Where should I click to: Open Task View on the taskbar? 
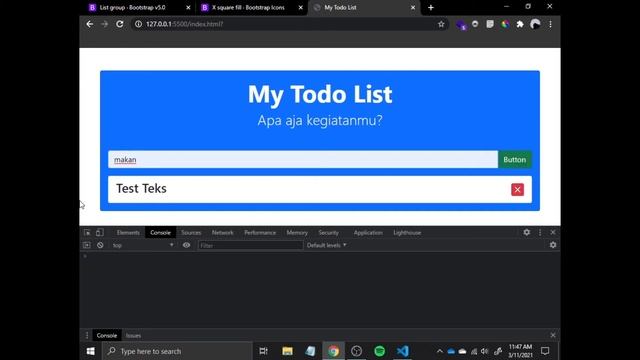point(264,351)
